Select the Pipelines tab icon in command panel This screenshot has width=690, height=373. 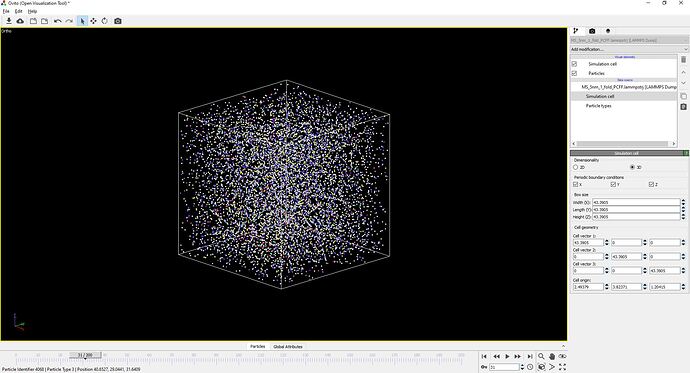pyautogui.click(x=575, y=31)
